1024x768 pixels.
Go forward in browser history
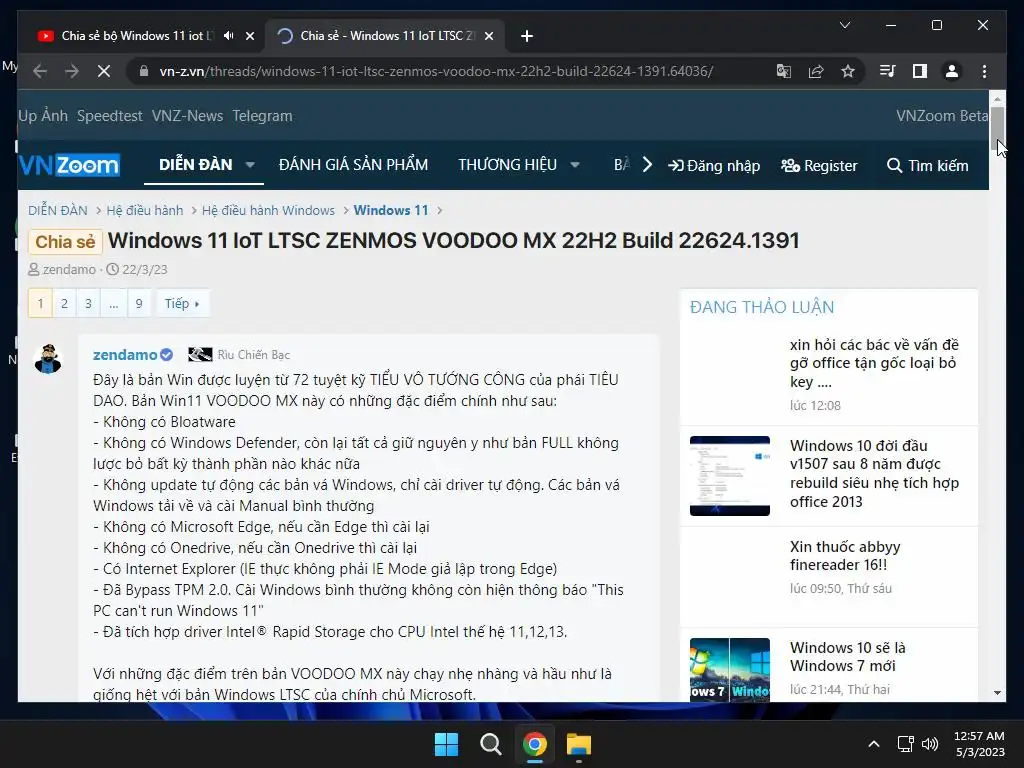pos(72,71)
